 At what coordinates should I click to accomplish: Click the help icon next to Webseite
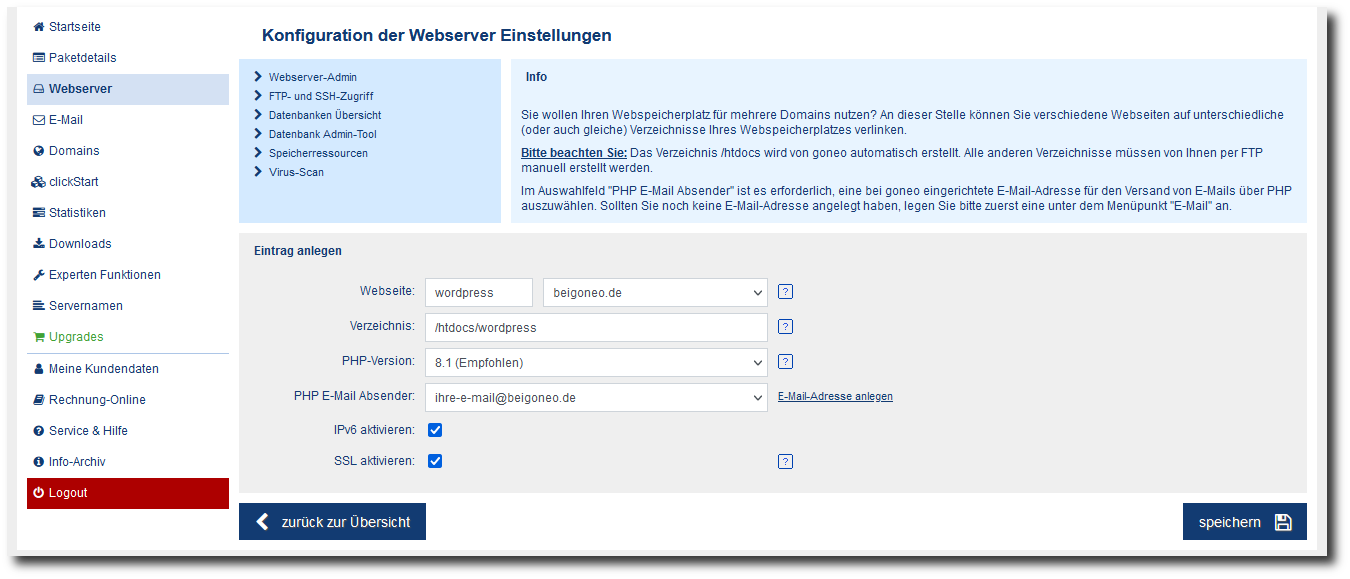tap(785, 292)
